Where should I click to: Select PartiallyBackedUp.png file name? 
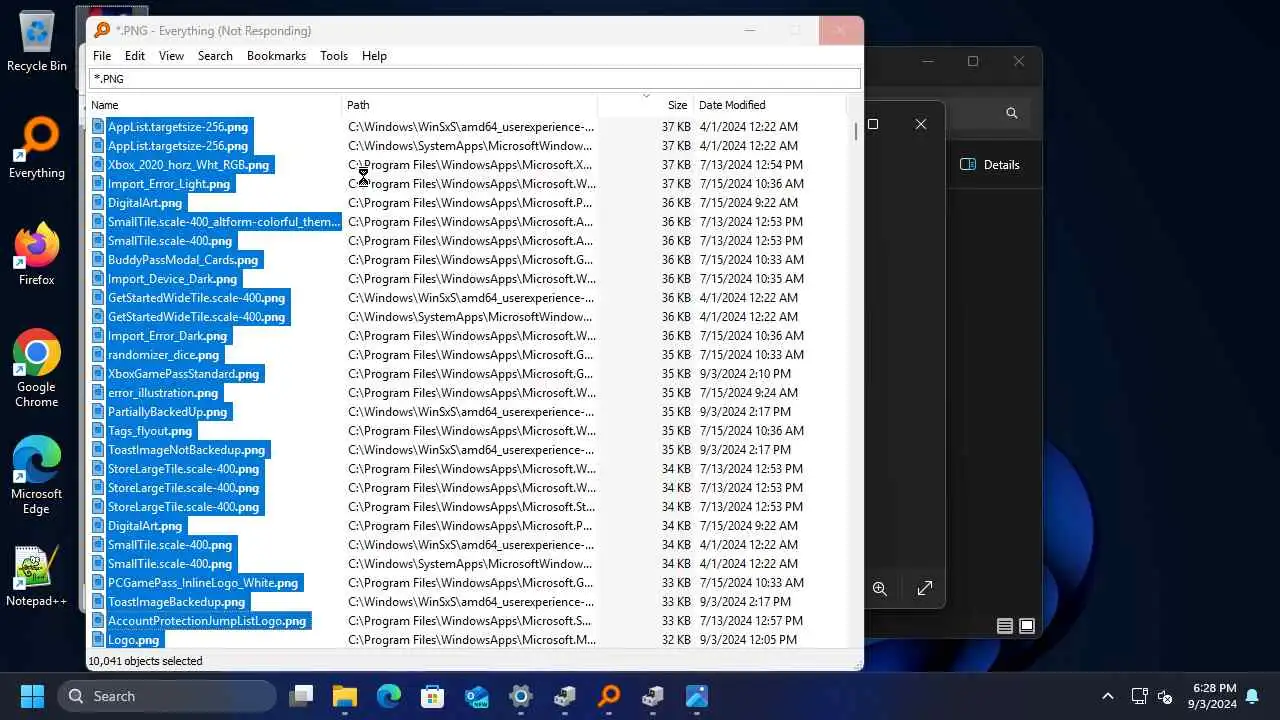(x=167, y=412)
